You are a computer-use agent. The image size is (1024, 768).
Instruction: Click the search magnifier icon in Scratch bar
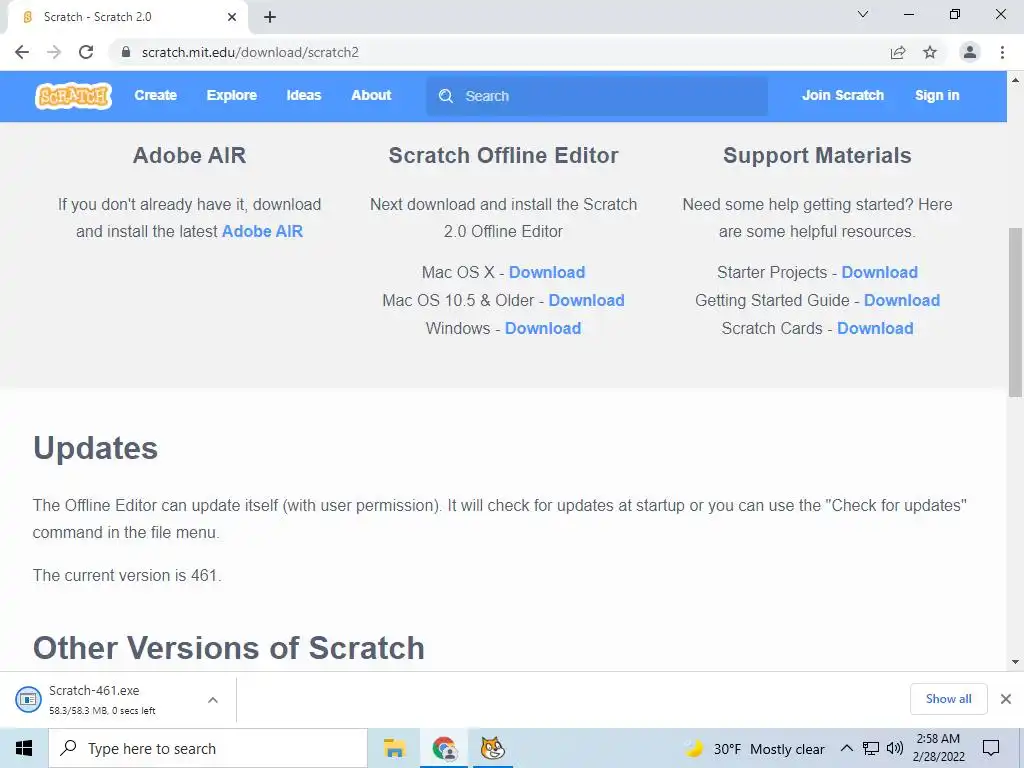pyautogui.click(x=446, y=96)
